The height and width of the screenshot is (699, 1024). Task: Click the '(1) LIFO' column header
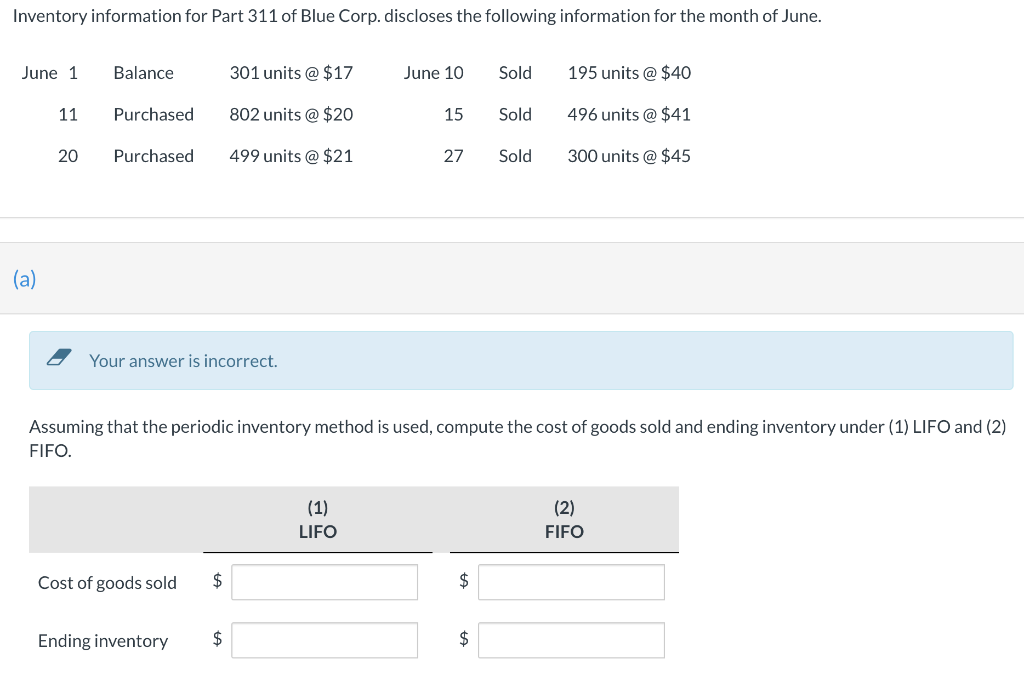[x=317, y=519]
